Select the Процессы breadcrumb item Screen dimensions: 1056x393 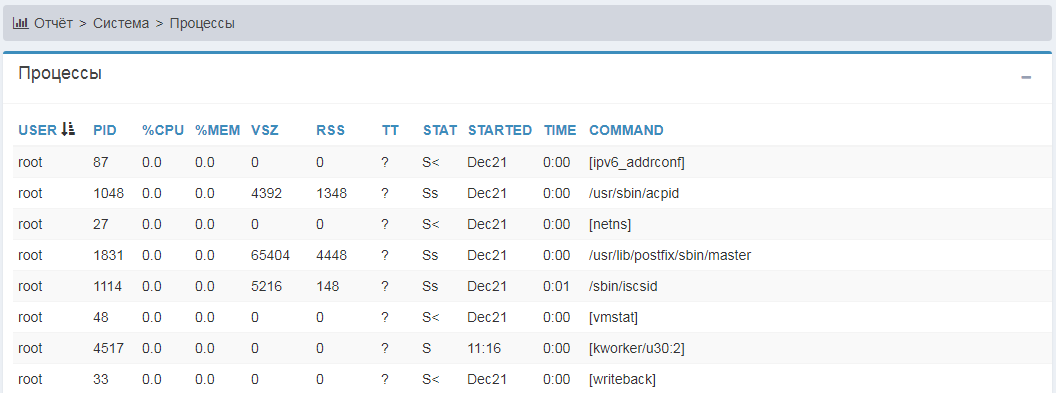click(x=202, y=23)
